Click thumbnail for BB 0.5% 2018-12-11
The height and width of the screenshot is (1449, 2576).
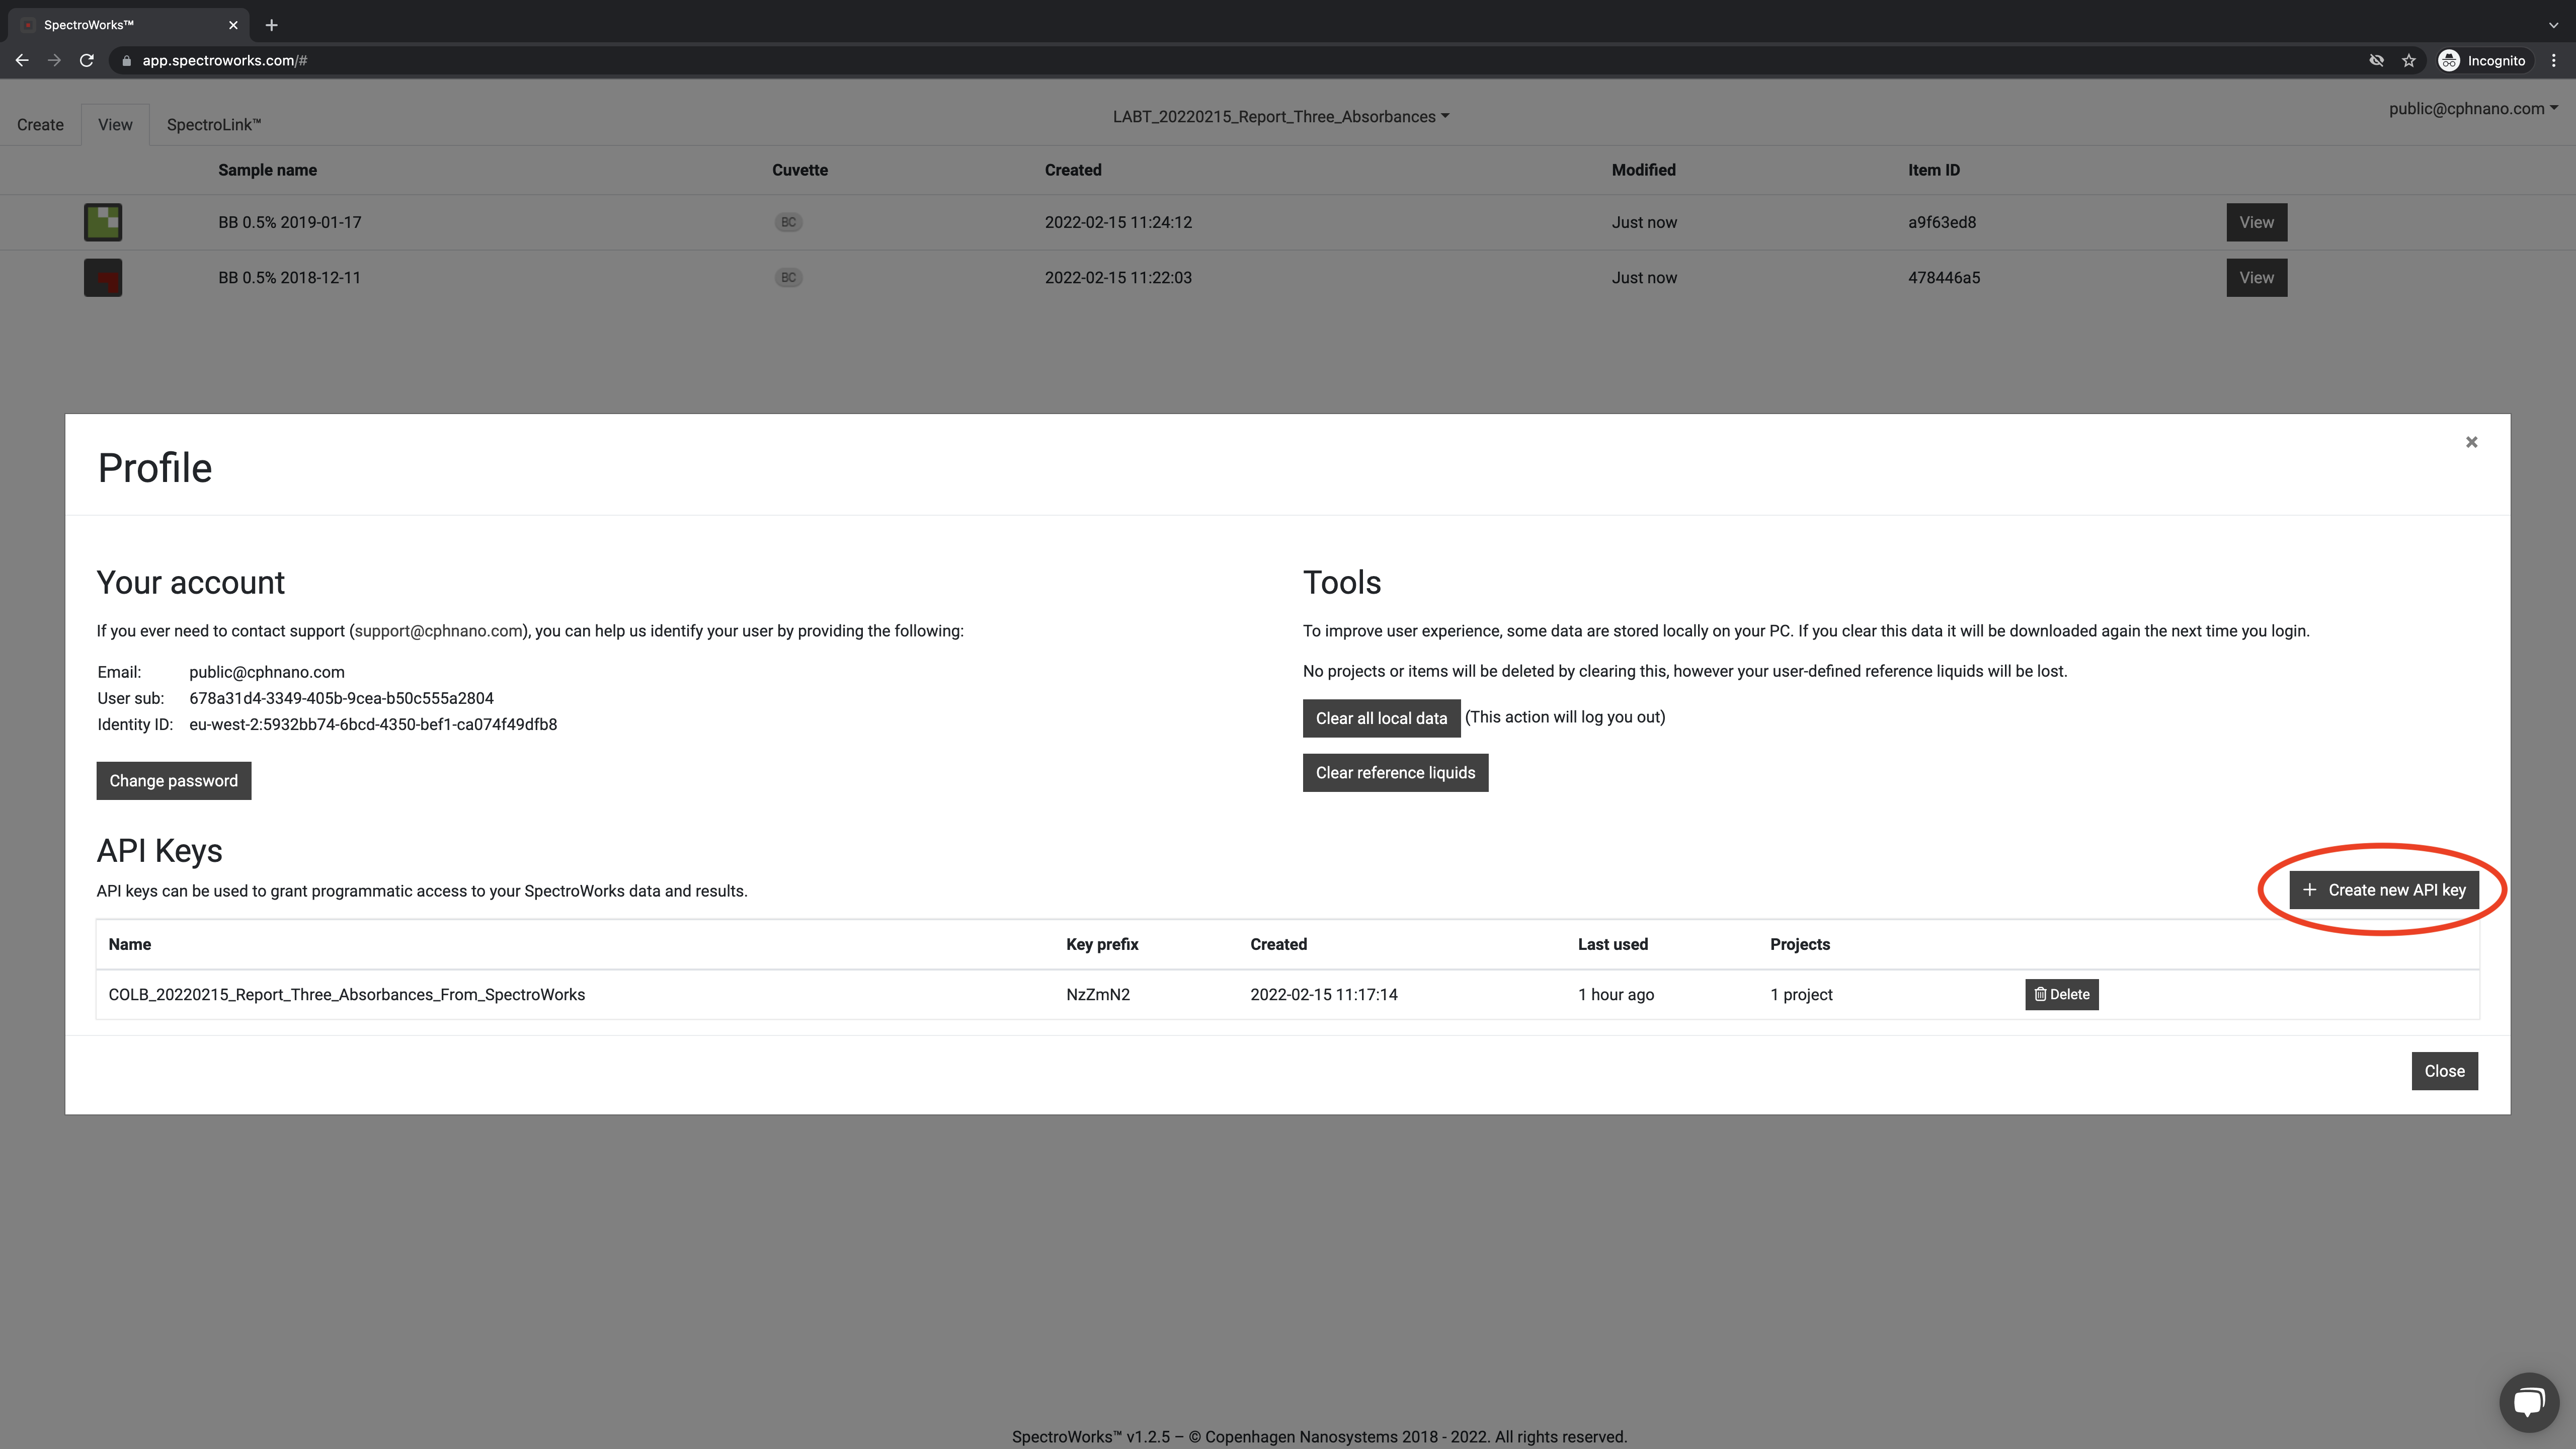point(103,278)
